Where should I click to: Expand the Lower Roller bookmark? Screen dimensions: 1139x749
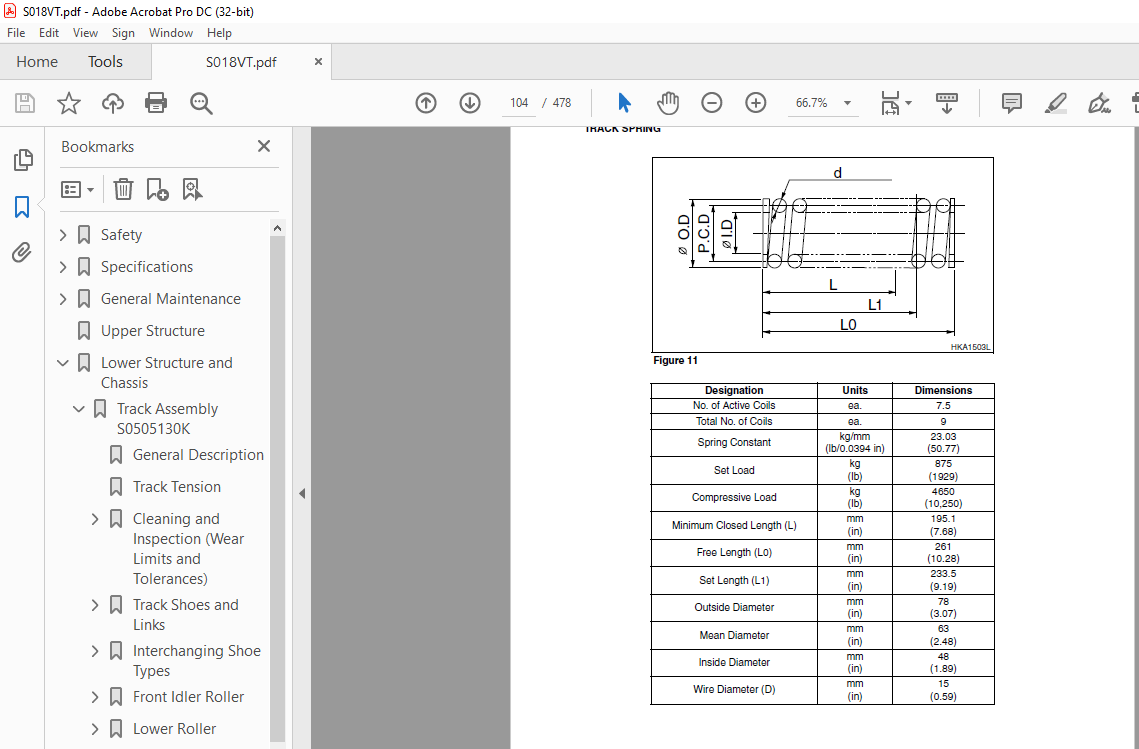tap(95, 729)
